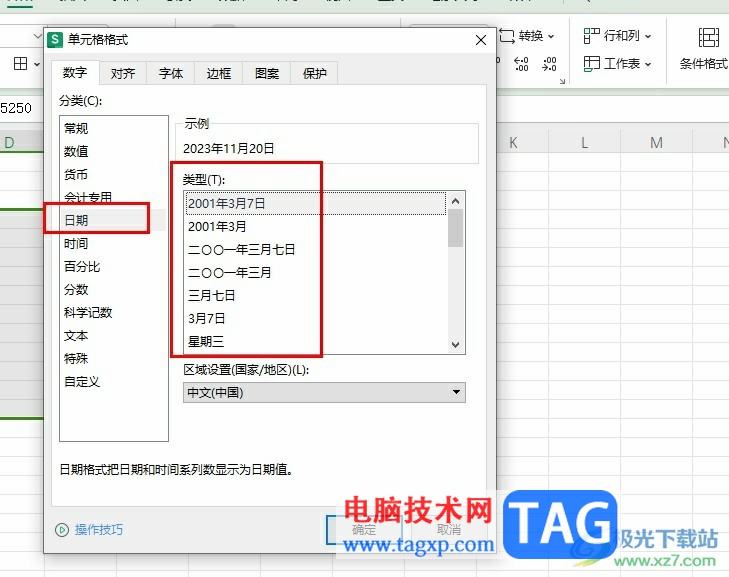Choose date type 二○○一年三月
729x577 pixels.
coord(316,272)
